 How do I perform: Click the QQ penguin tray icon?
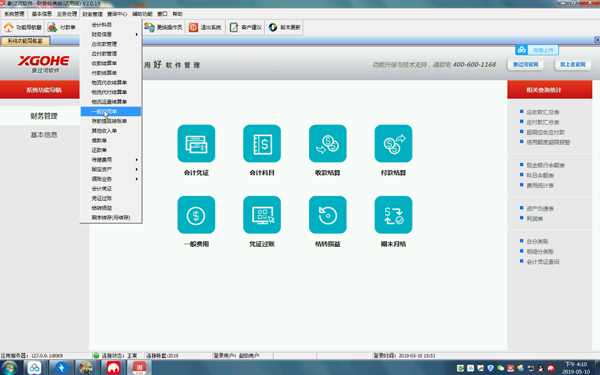540,368
